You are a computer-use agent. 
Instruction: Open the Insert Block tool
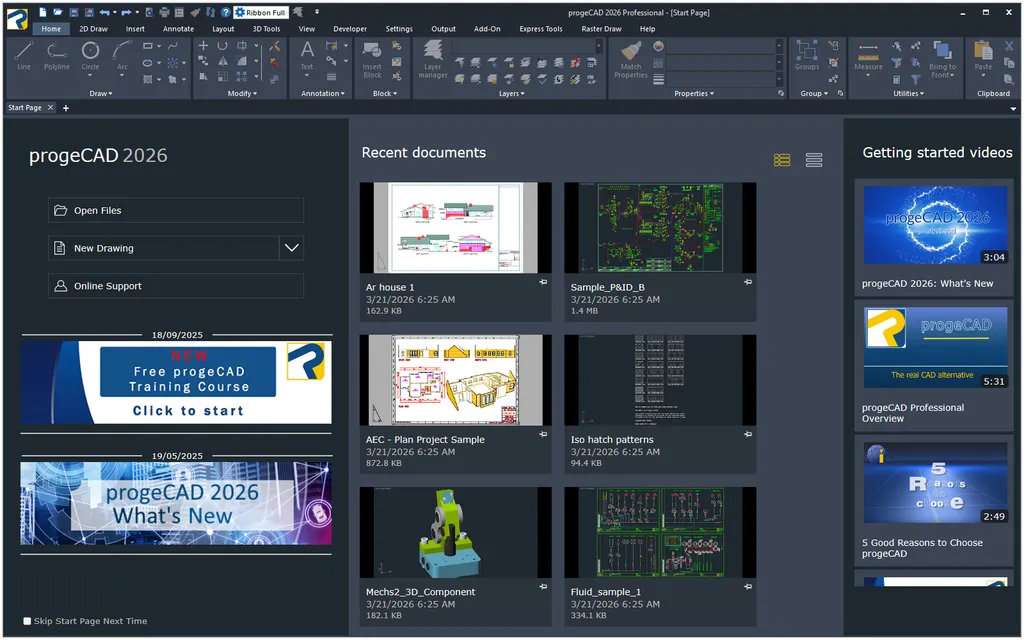(372, 60)
